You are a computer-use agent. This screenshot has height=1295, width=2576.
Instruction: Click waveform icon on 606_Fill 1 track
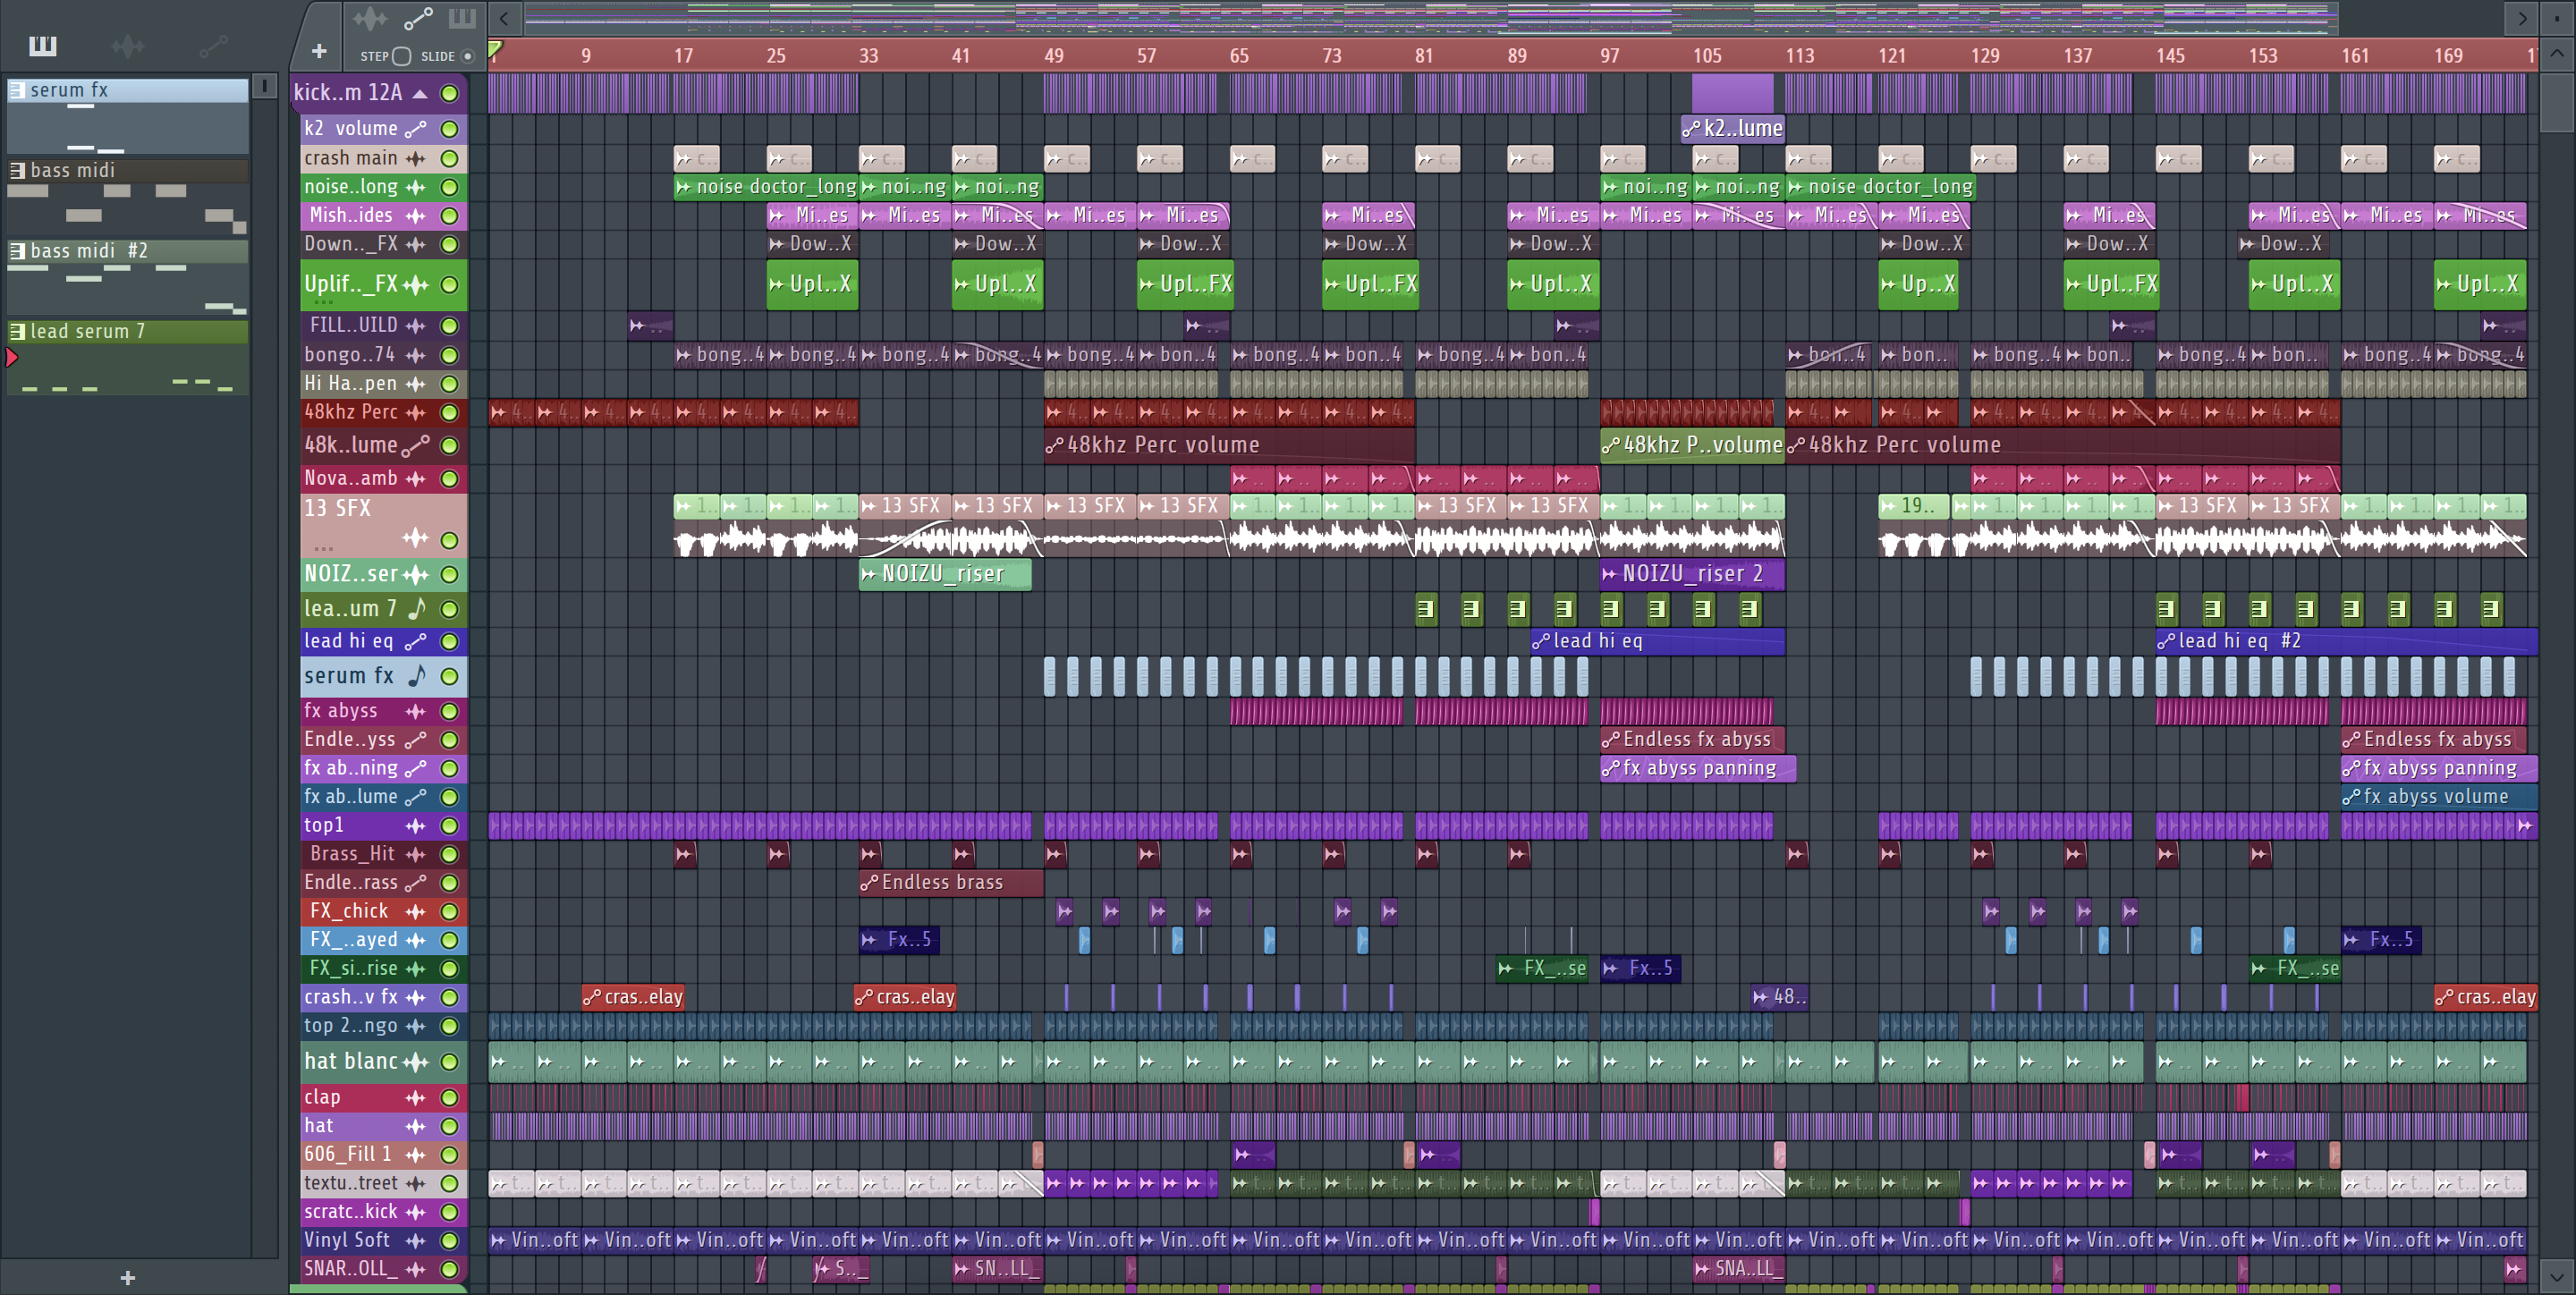(416, 1155)
